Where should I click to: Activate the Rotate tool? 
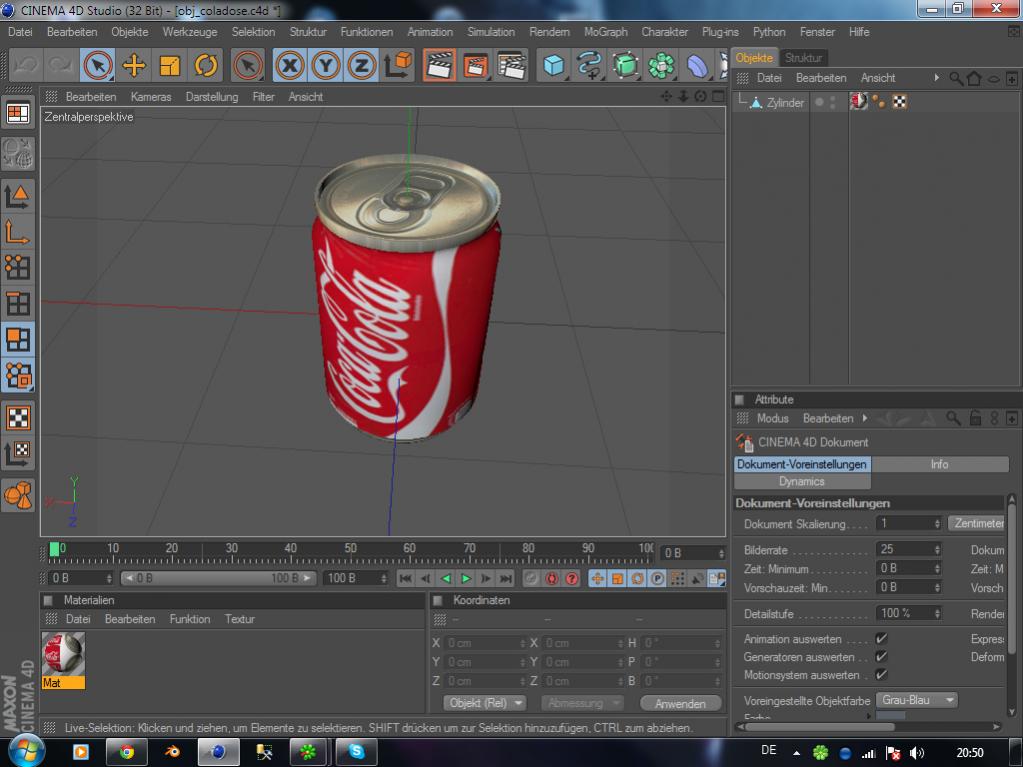point(206,66)
